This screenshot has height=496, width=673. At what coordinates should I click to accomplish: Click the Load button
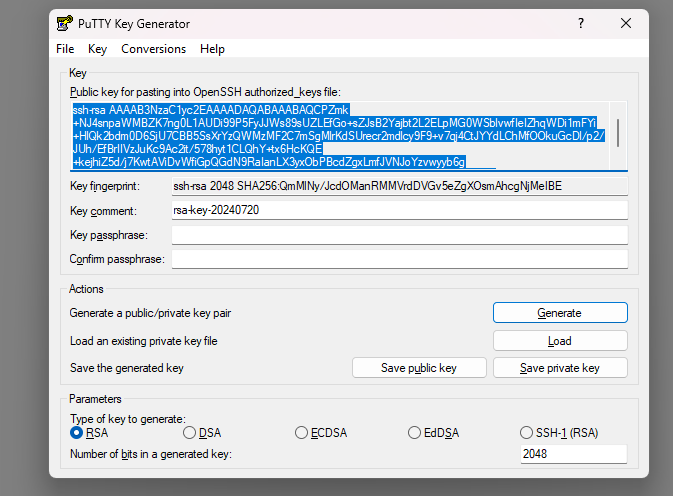[560, 341]
